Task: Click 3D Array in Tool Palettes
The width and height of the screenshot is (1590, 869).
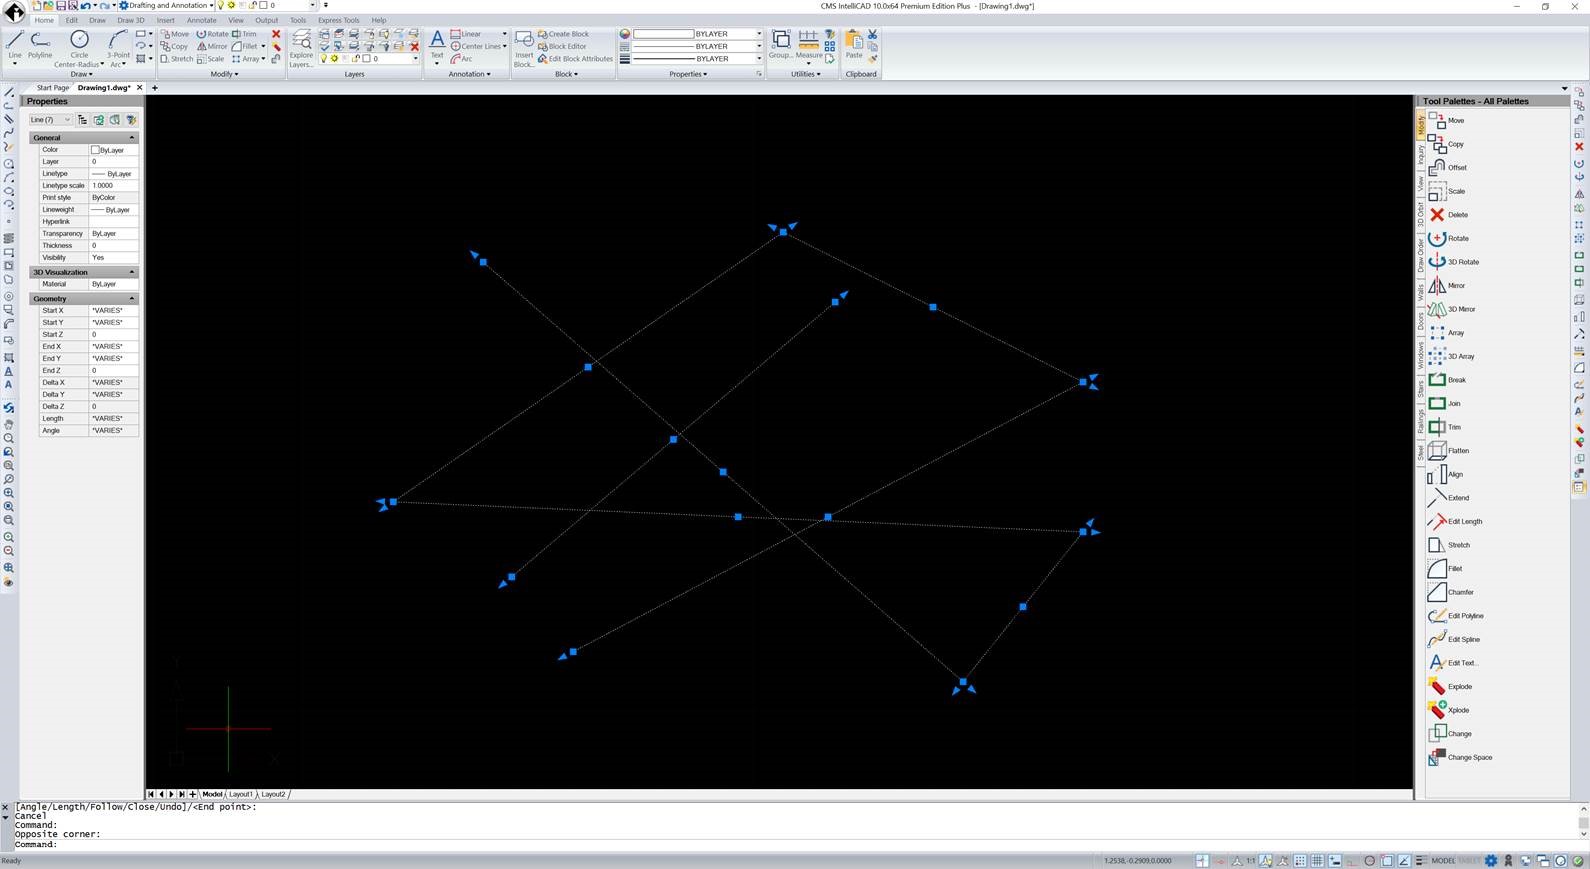Action: tap(1451, 356)
